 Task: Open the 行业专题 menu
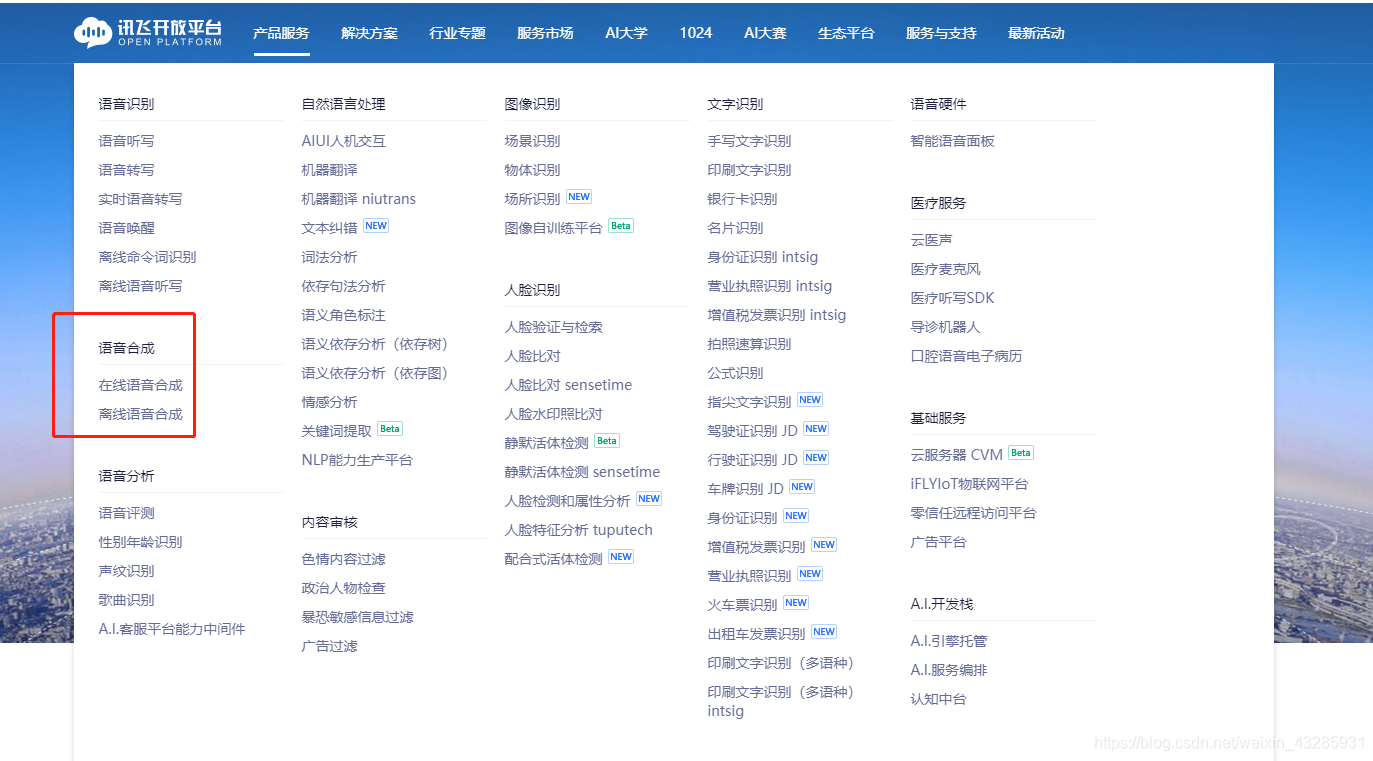point(457,33)
